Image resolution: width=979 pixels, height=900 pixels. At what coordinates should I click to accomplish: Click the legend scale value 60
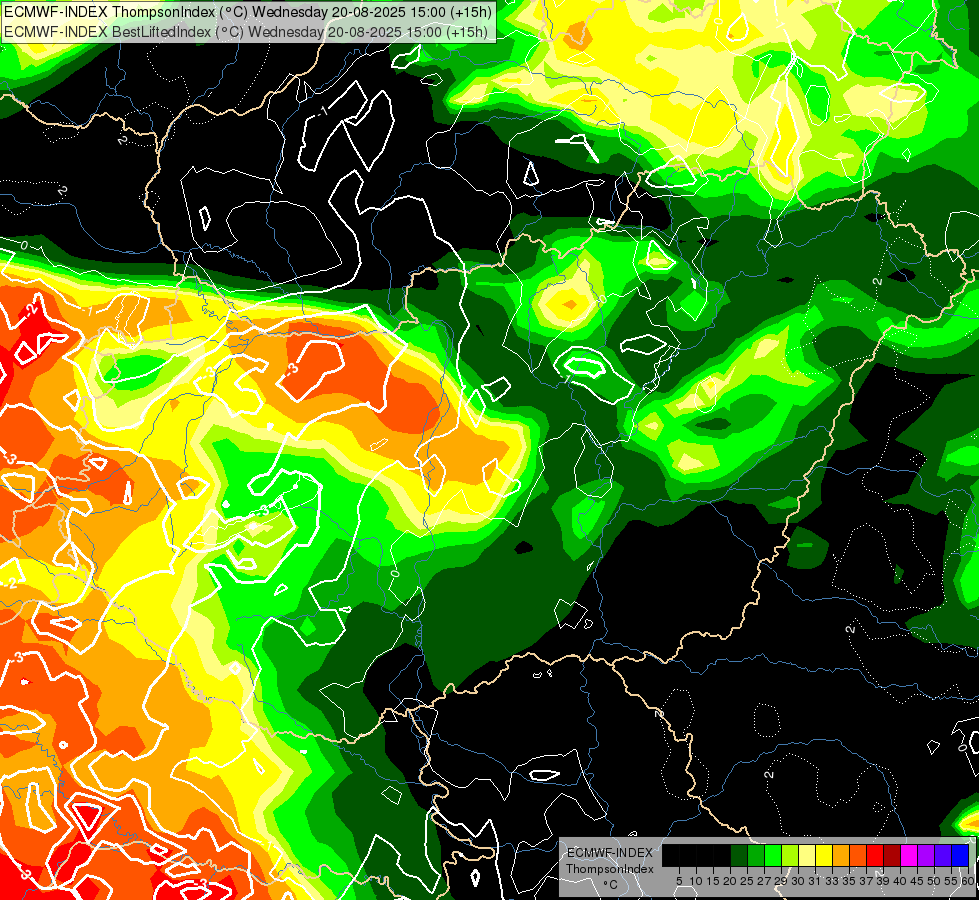point(968,881)
